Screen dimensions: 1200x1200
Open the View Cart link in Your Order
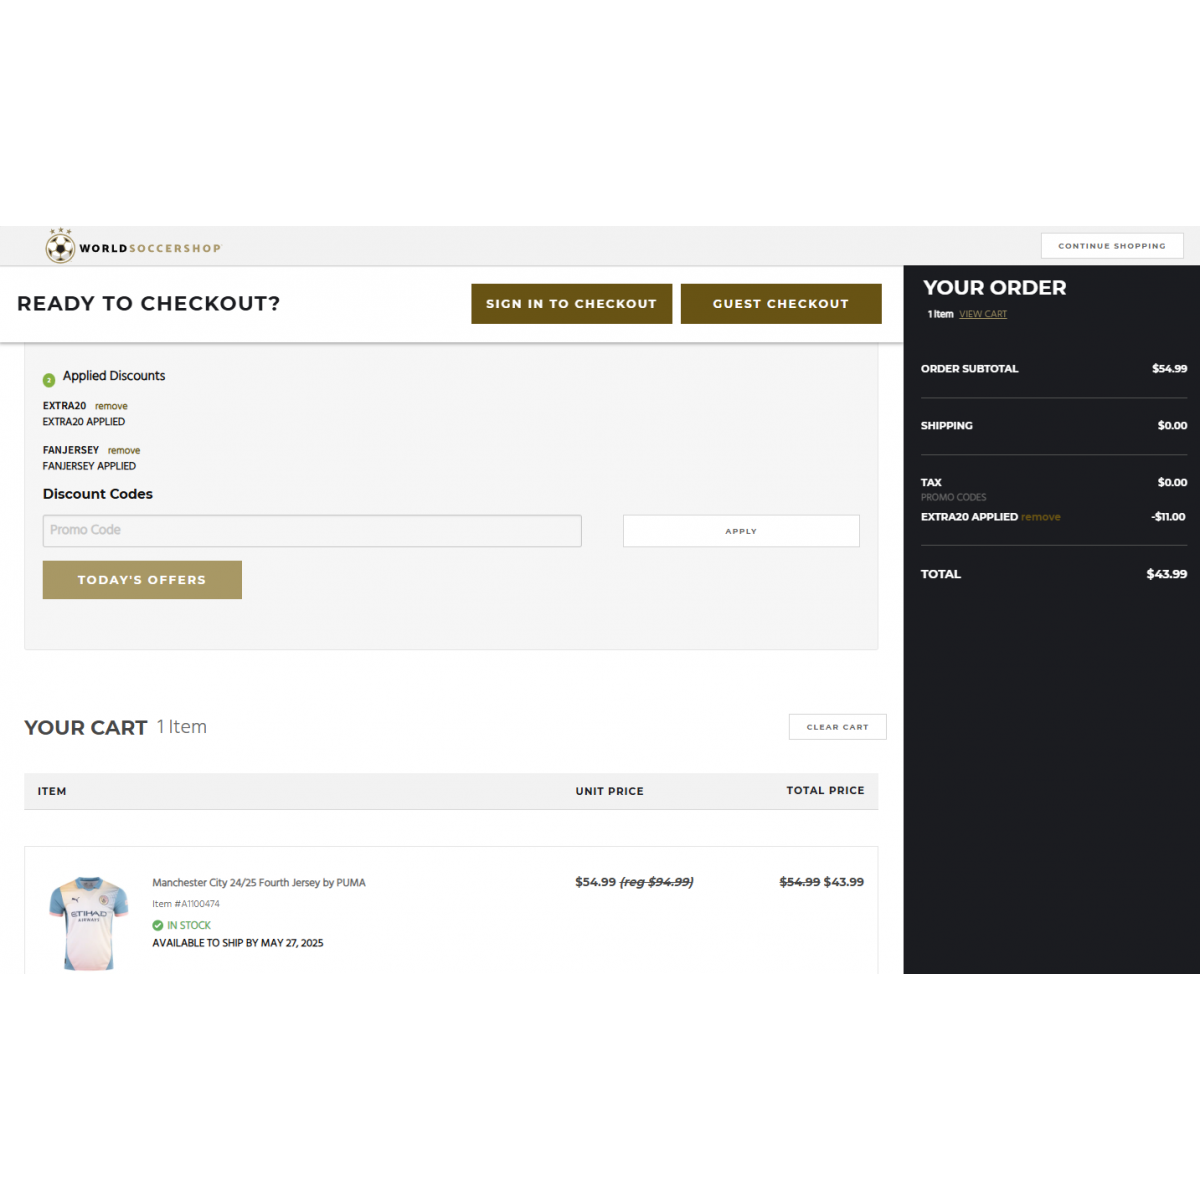(x=983, y=314)
